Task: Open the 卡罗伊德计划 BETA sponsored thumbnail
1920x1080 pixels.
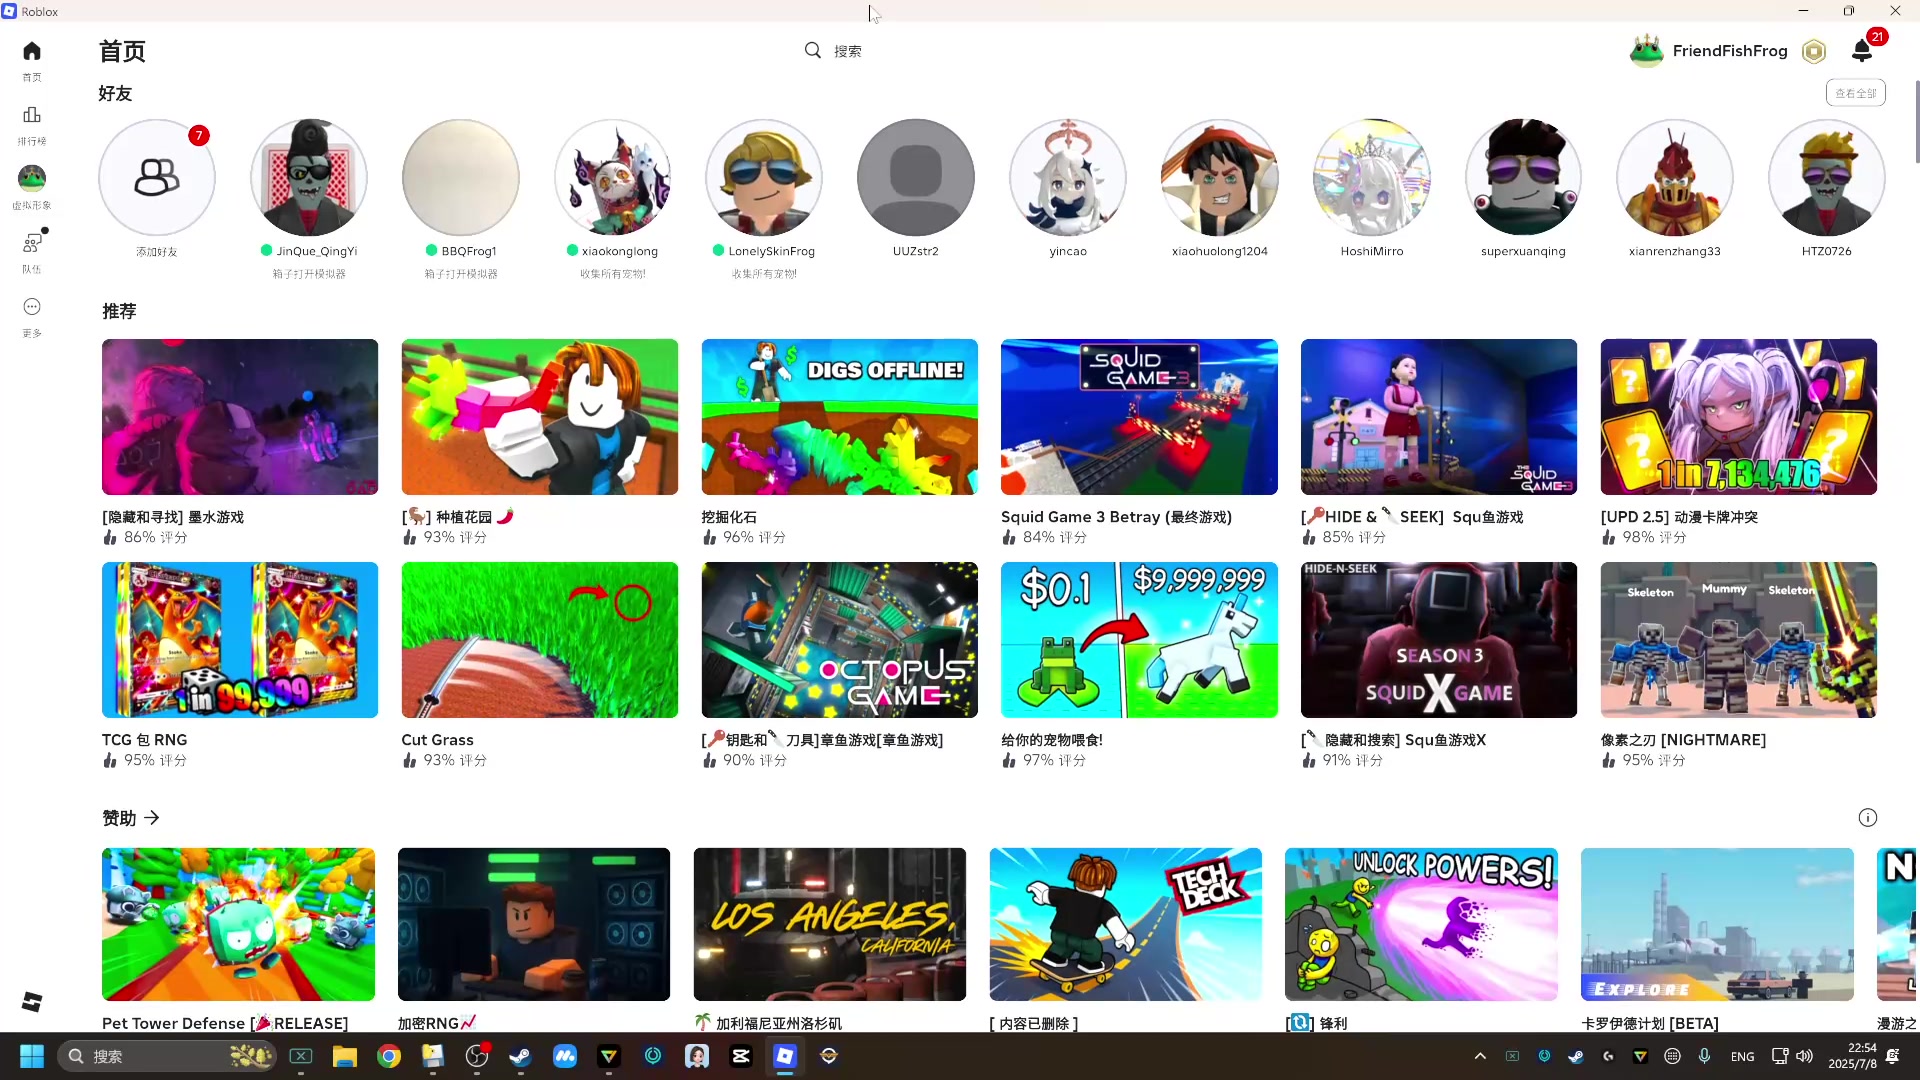Action: [1717, 925]
